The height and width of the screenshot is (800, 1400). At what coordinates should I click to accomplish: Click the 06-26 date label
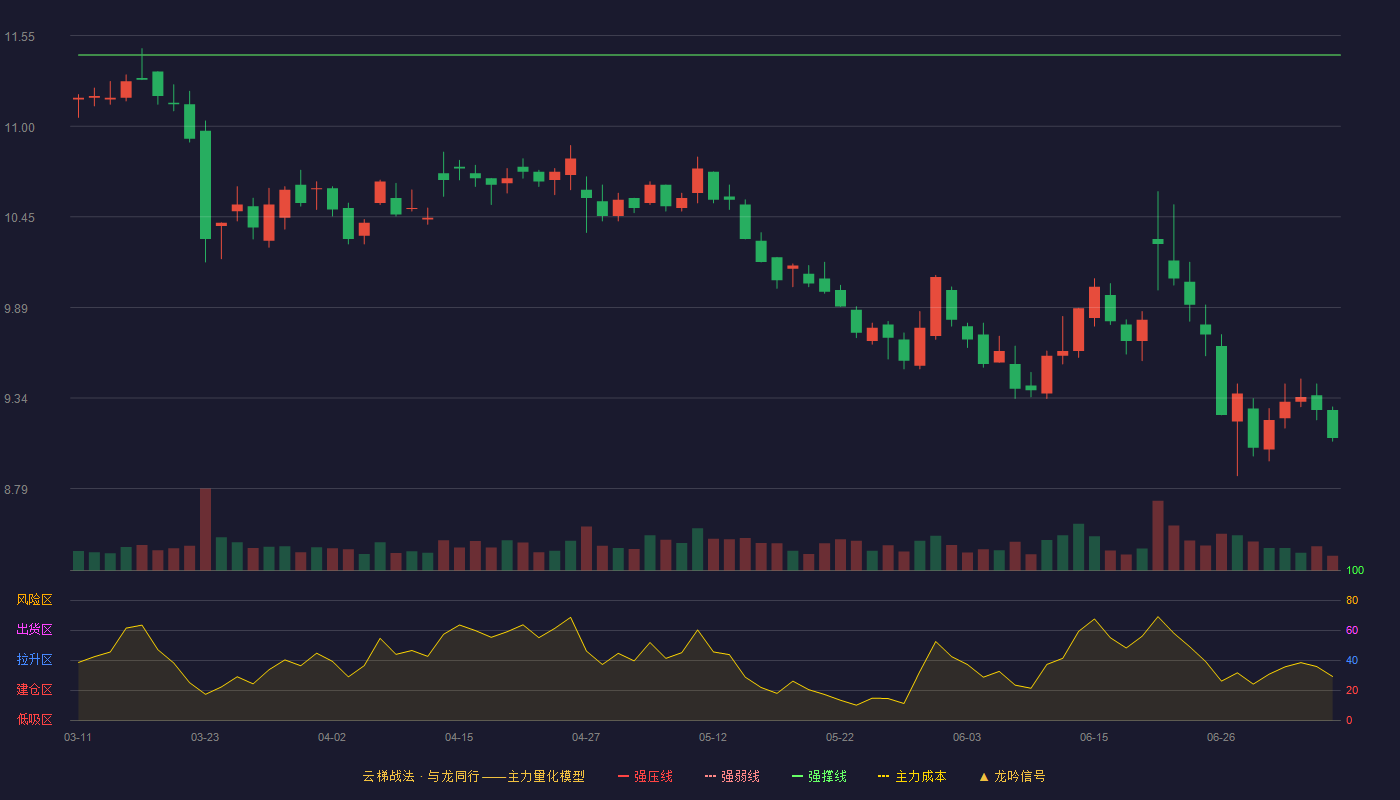click(1221, 737)
